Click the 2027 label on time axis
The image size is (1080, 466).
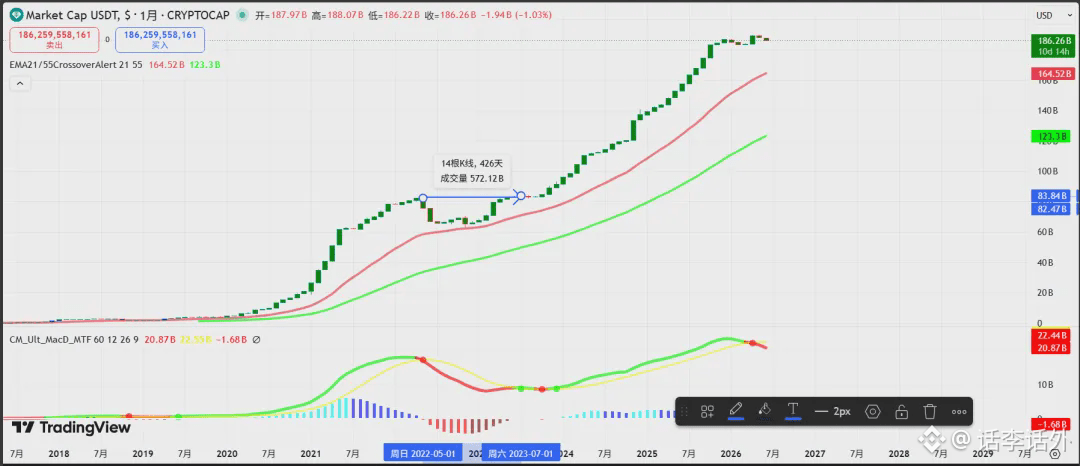[815, 454]
